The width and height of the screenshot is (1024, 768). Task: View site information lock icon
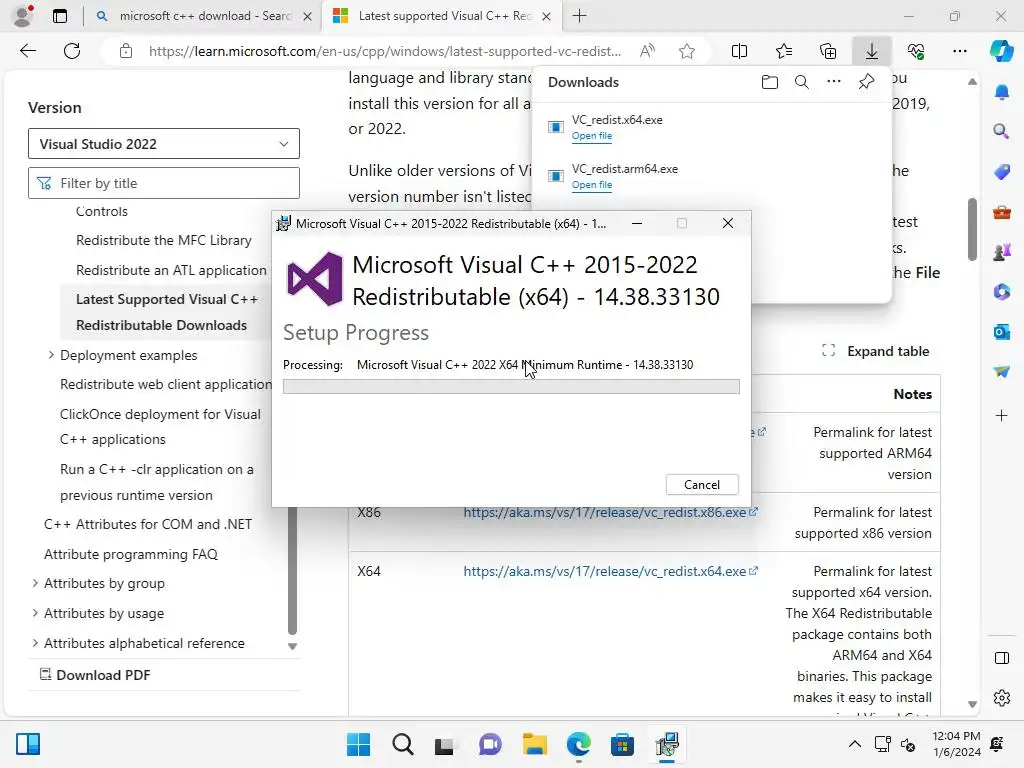(x=126, y=51)
